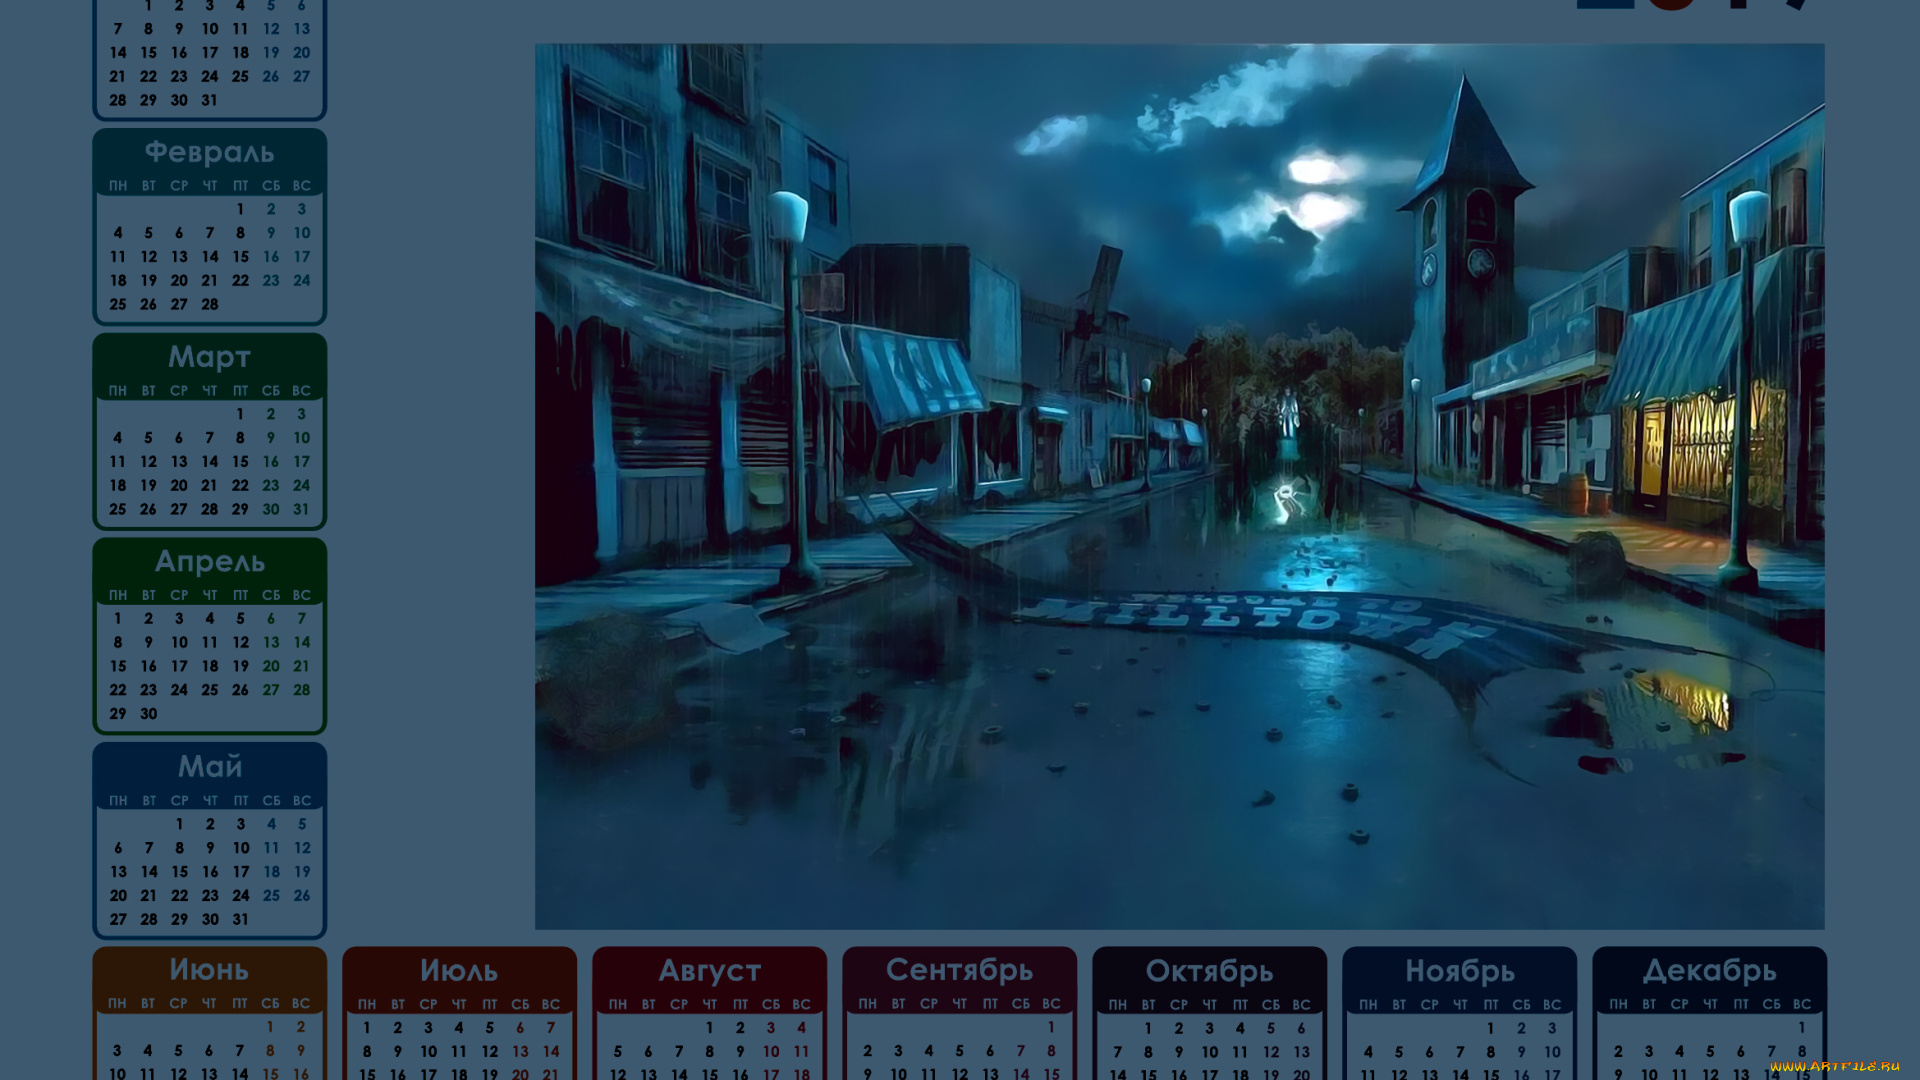Screen dimensions: 1920x1080
Task: Click the rainy street artwork image
Action: click(1179, 486)
